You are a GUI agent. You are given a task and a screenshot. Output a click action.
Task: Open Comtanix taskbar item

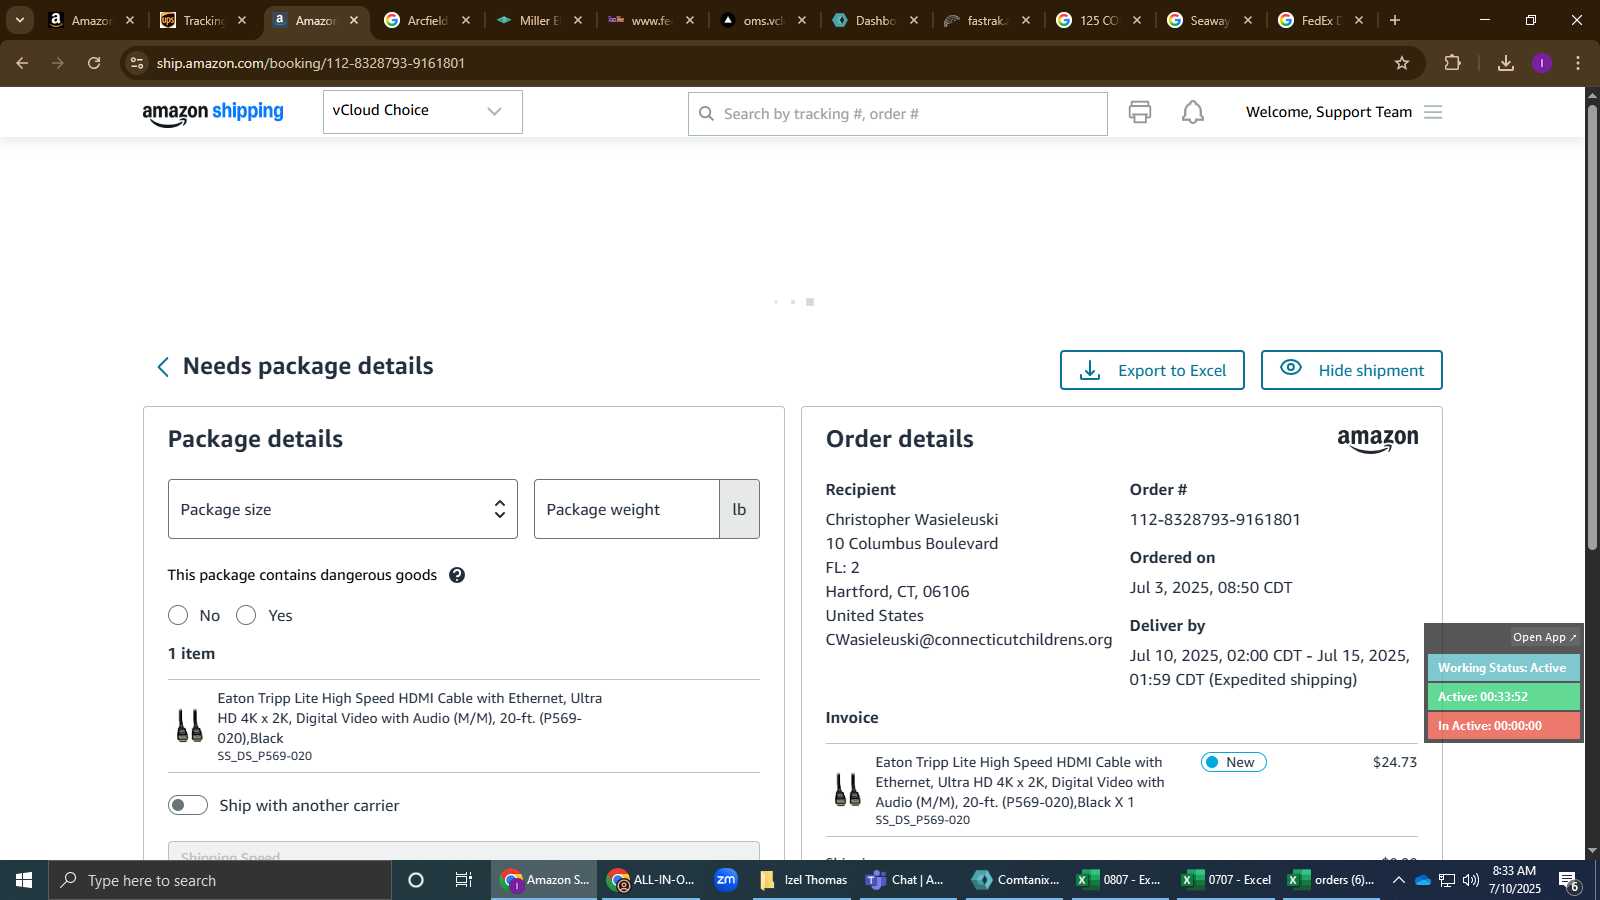[1016, 880]
